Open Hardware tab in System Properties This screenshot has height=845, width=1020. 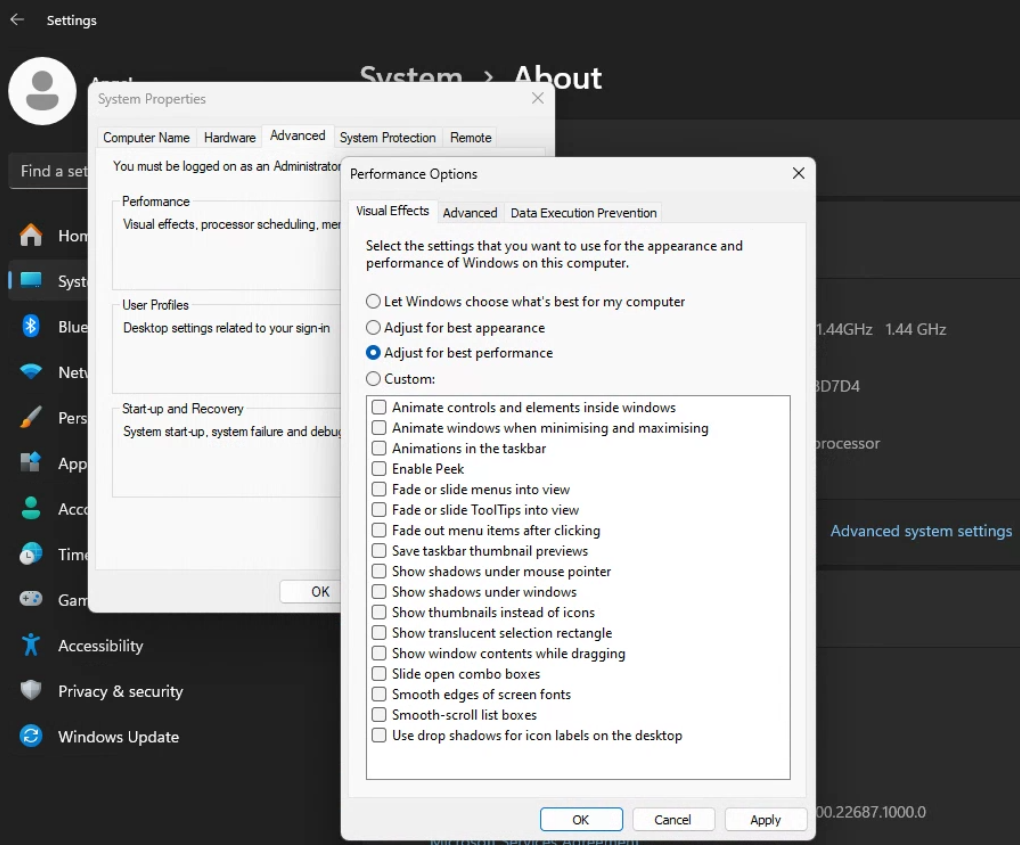[x=230, y=137]
